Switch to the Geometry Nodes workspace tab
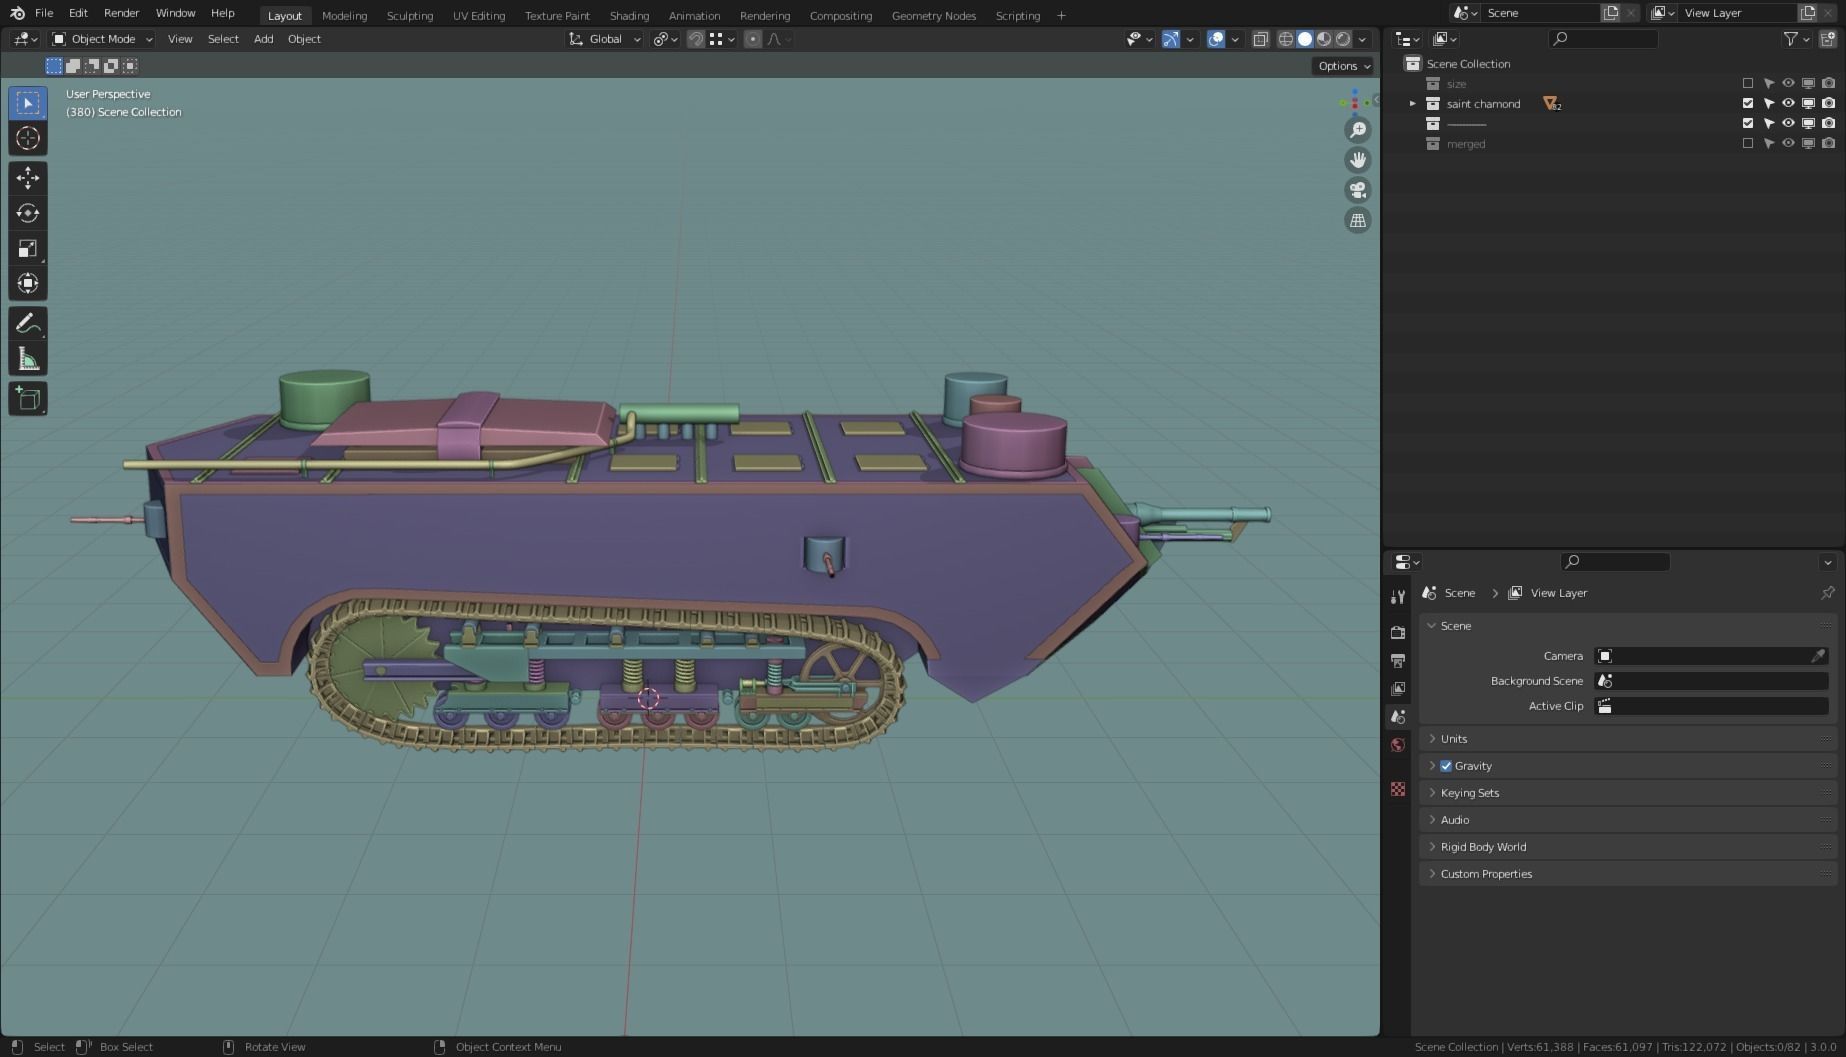This screenshot has width=1846, height=1057. point(934,15)
